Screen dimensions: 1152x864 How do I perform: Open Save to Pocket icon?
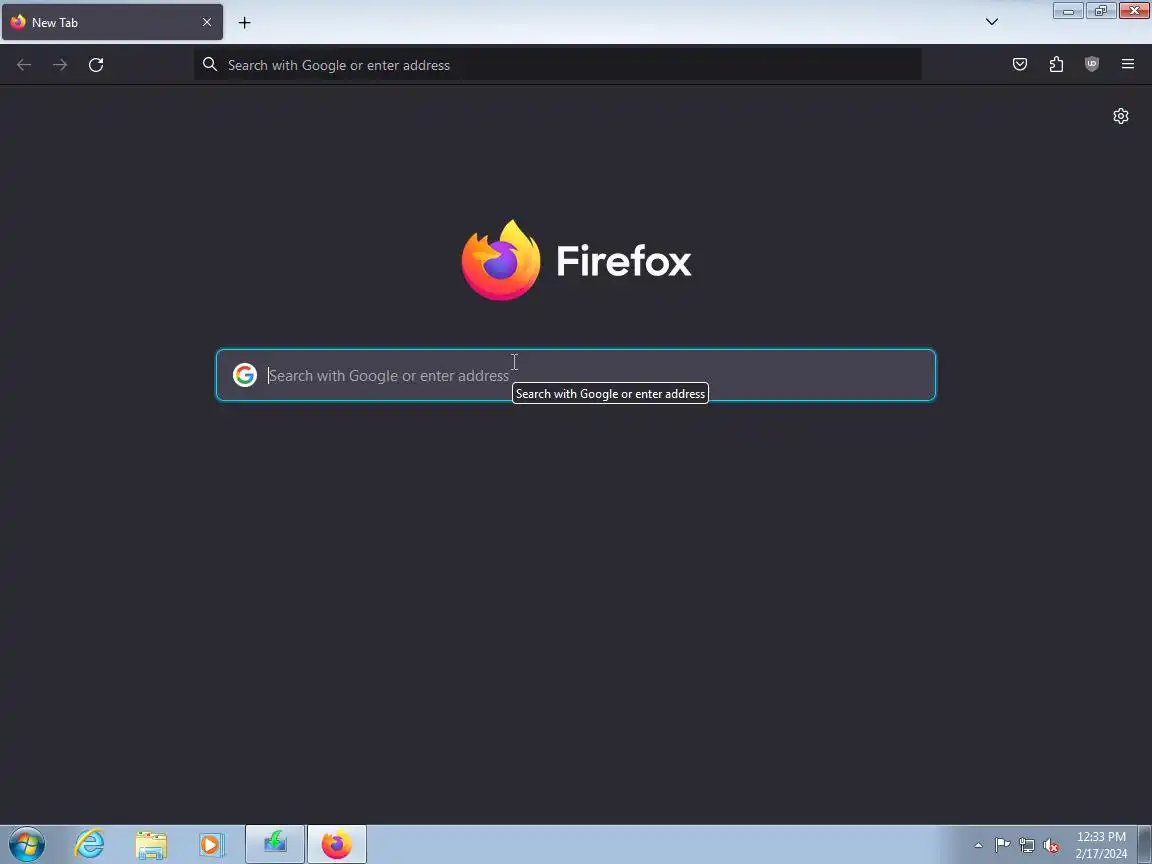click(x=1020, y=65)
